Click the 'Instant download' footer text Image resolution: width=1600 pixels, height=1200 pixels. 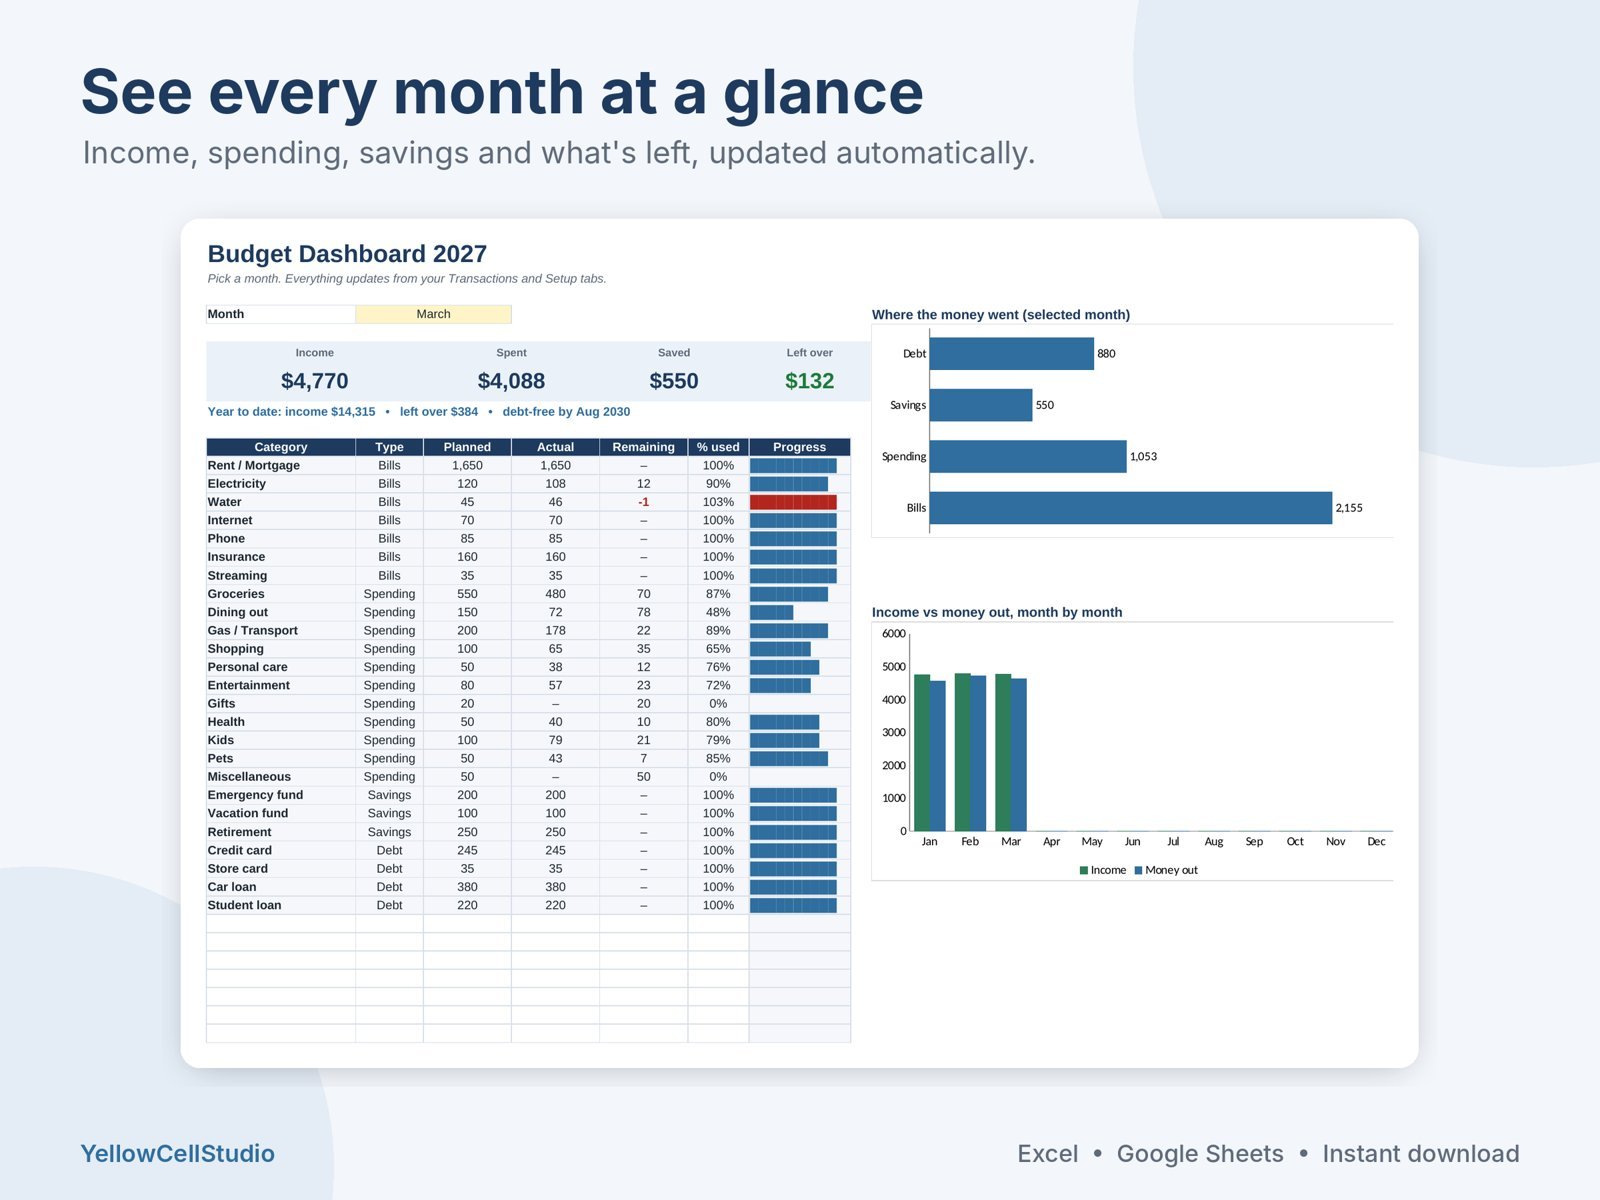(1421, 1154)
